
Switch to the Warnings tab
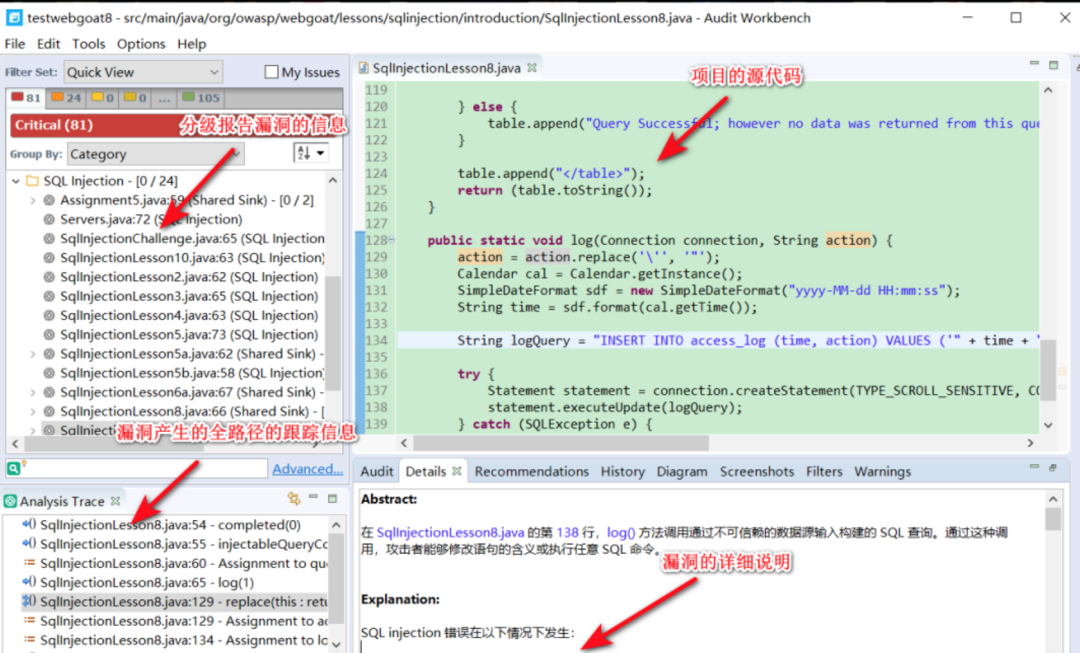pos(882,472)
